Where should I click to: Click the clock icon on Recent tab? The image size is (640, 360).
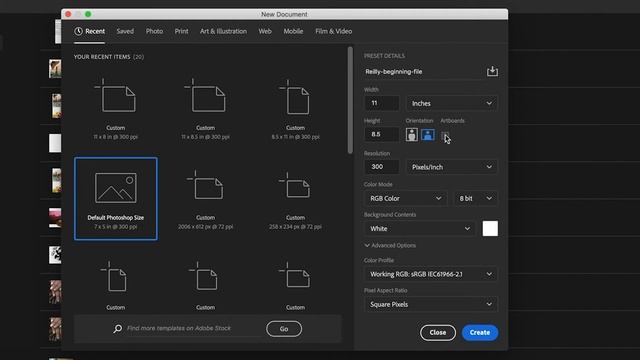(78, 31)
